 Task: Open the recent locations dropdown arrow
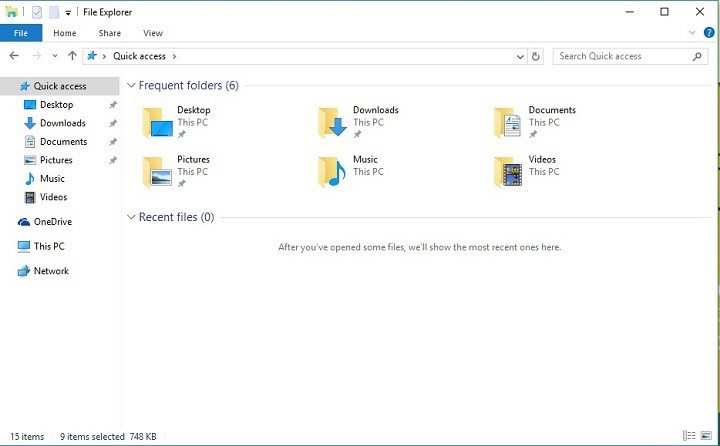(55, 57)
